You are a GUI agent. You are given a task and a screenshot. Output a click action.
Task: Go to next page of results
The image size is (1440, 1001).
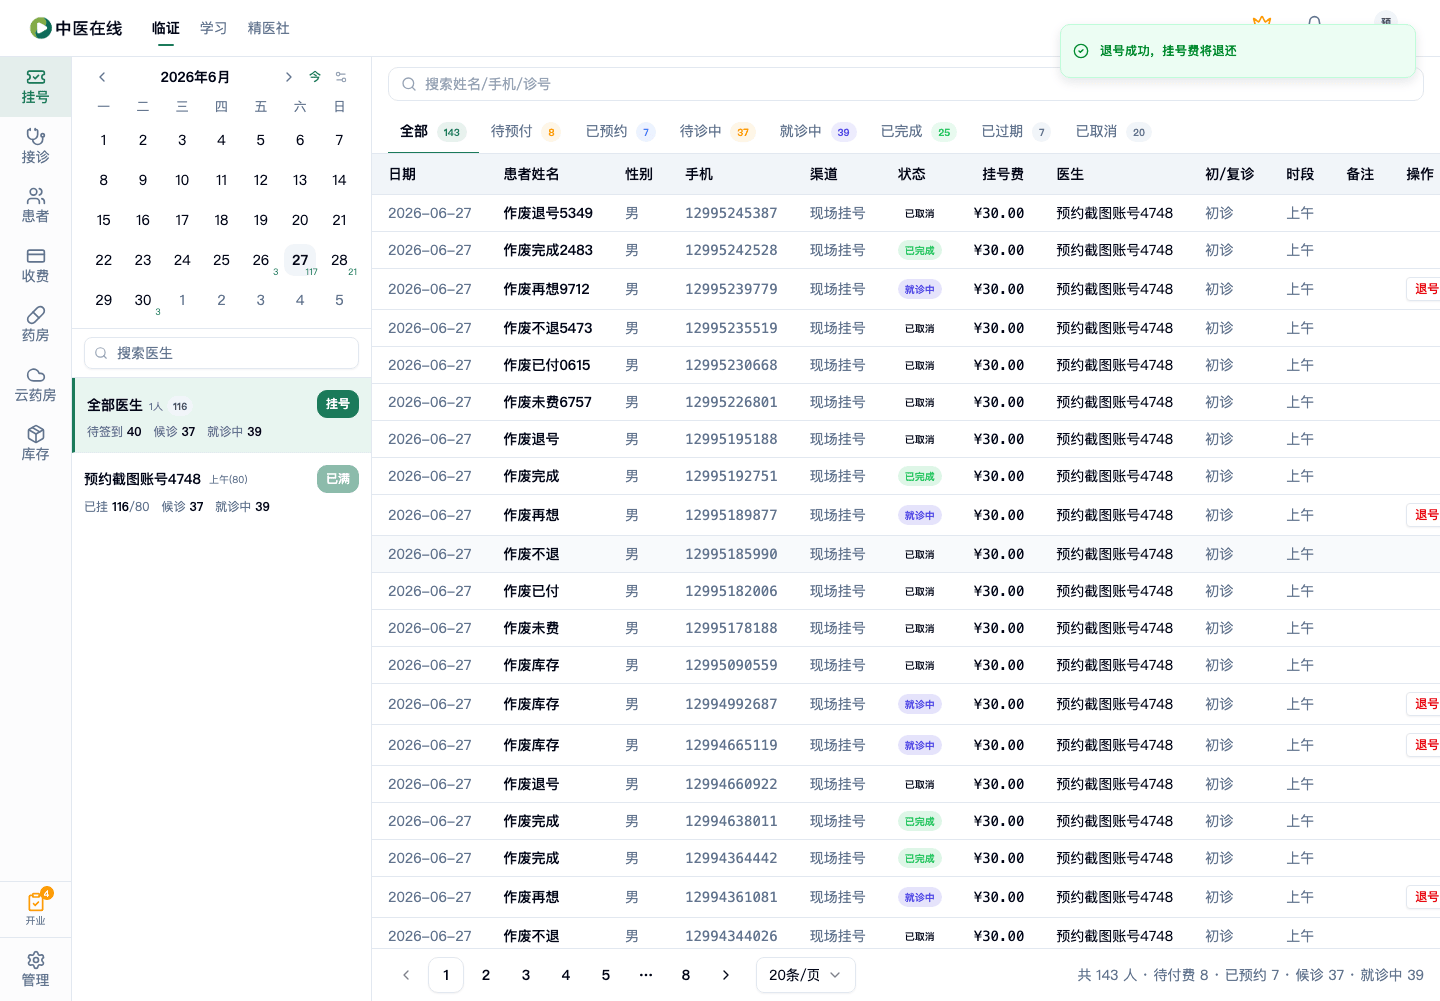(x=726, y=975)
